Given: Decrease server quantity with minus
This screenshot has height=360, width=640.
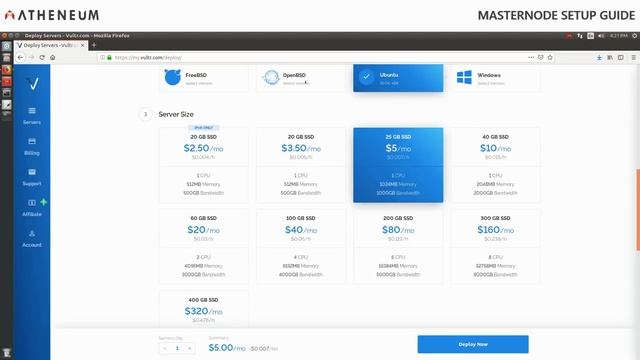Looking at the screenshot, I should click(x=165, y=348).
